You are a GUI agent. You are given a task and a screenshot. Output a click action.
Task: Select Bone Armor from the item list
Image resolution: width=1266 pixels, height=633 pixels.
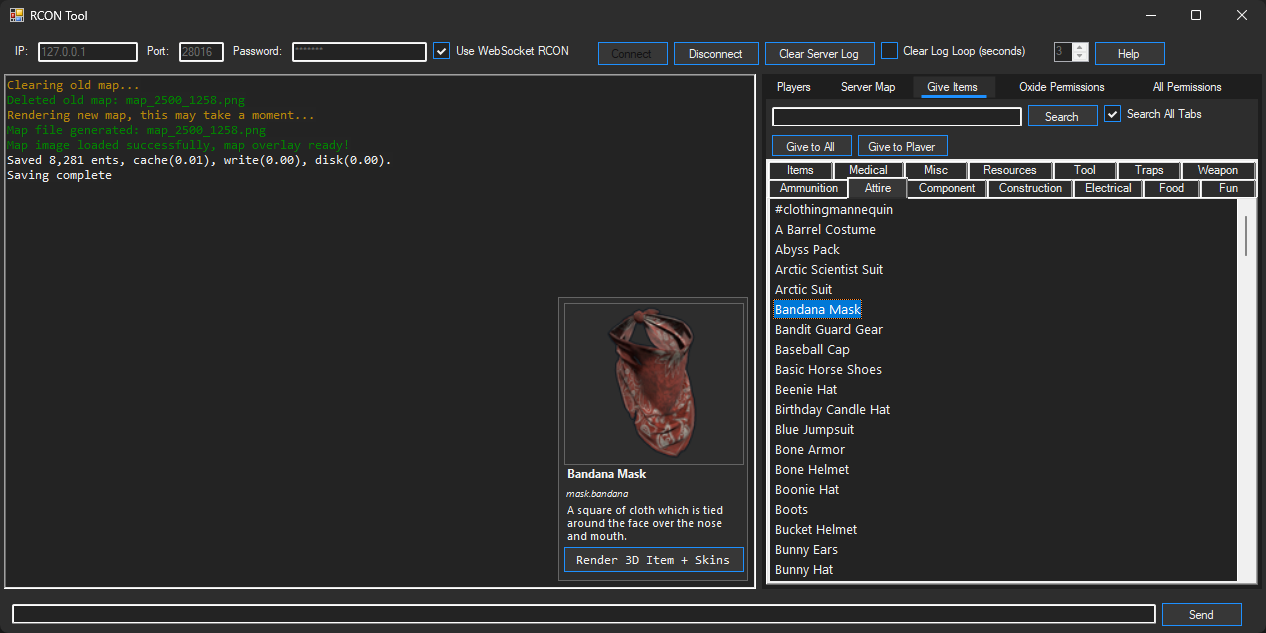(809, 449)
